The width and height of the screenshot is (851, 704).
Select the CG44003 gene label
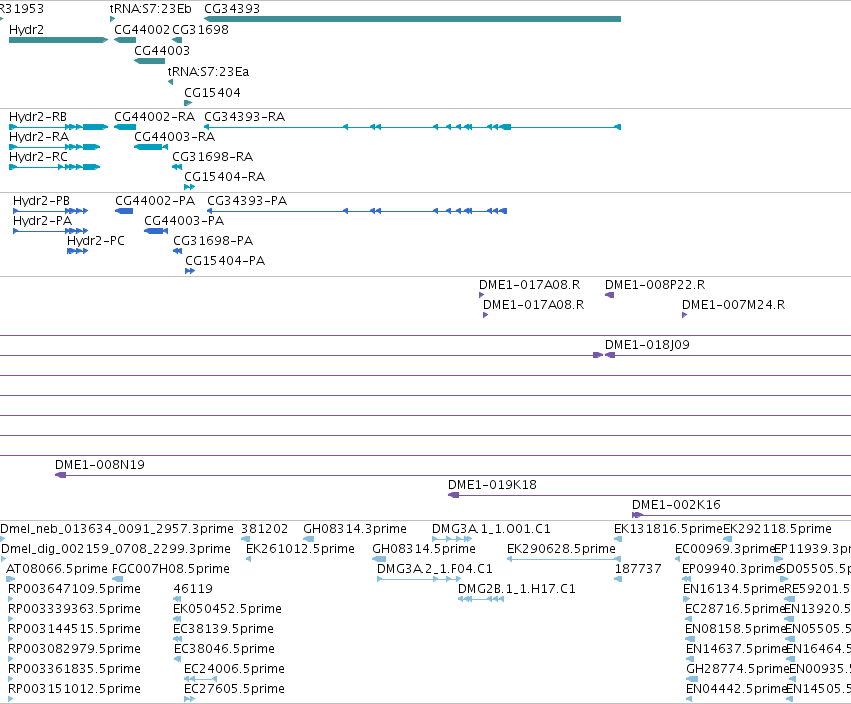[x=162, y=50]
